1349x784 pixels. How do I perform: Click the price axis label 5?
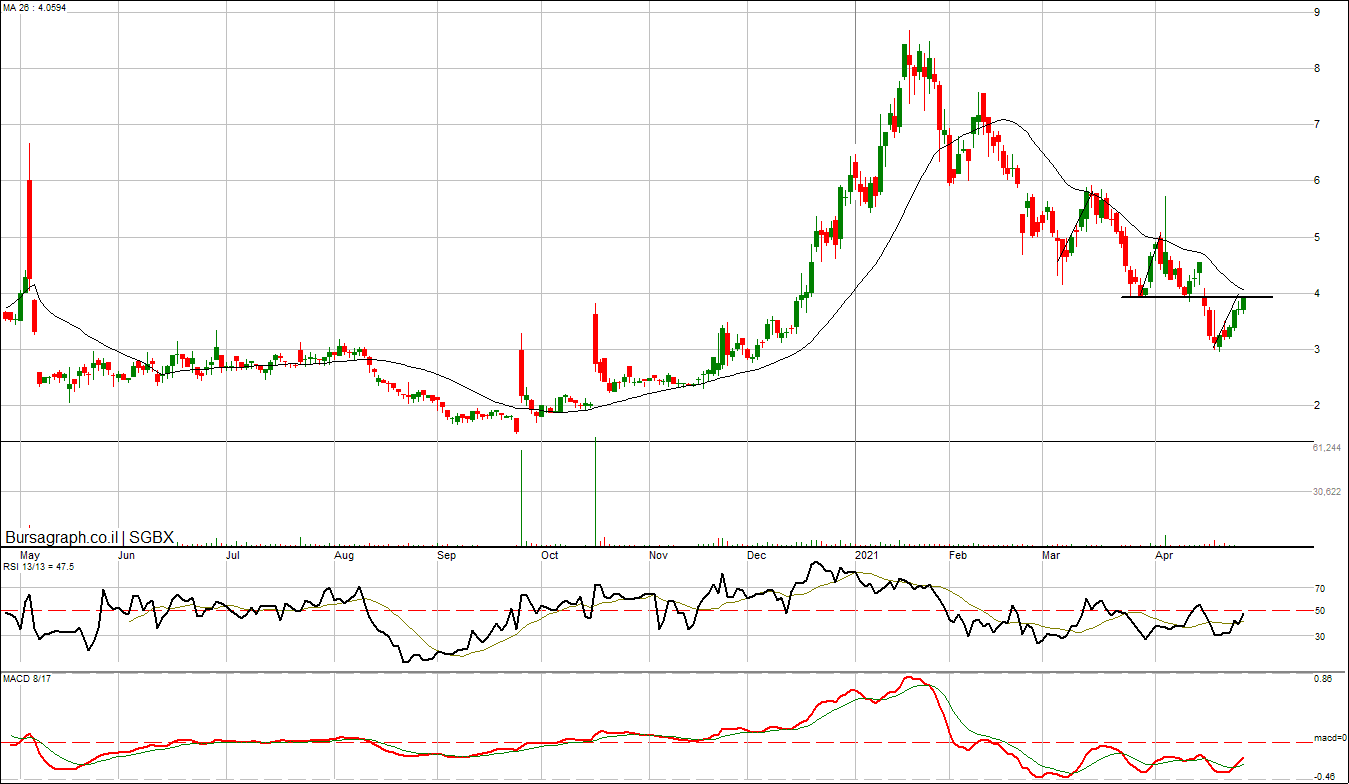tap(1318, 237)
